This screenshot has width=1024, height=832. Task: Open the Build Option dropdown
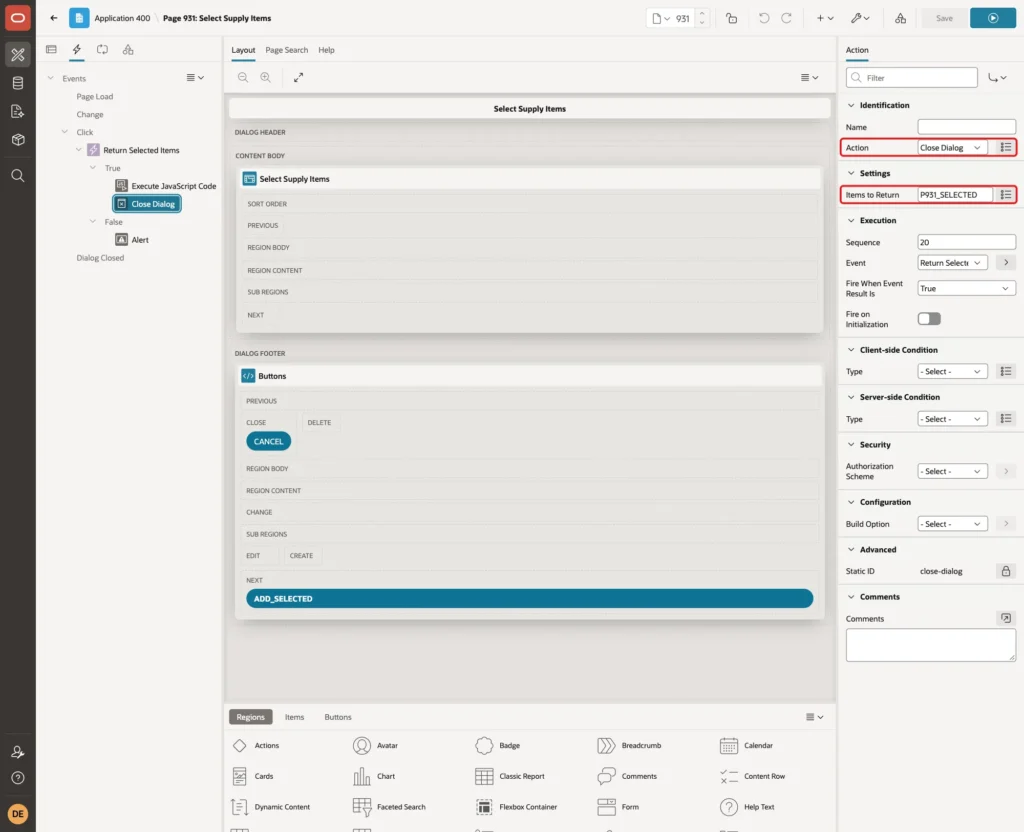pos(952,524)
